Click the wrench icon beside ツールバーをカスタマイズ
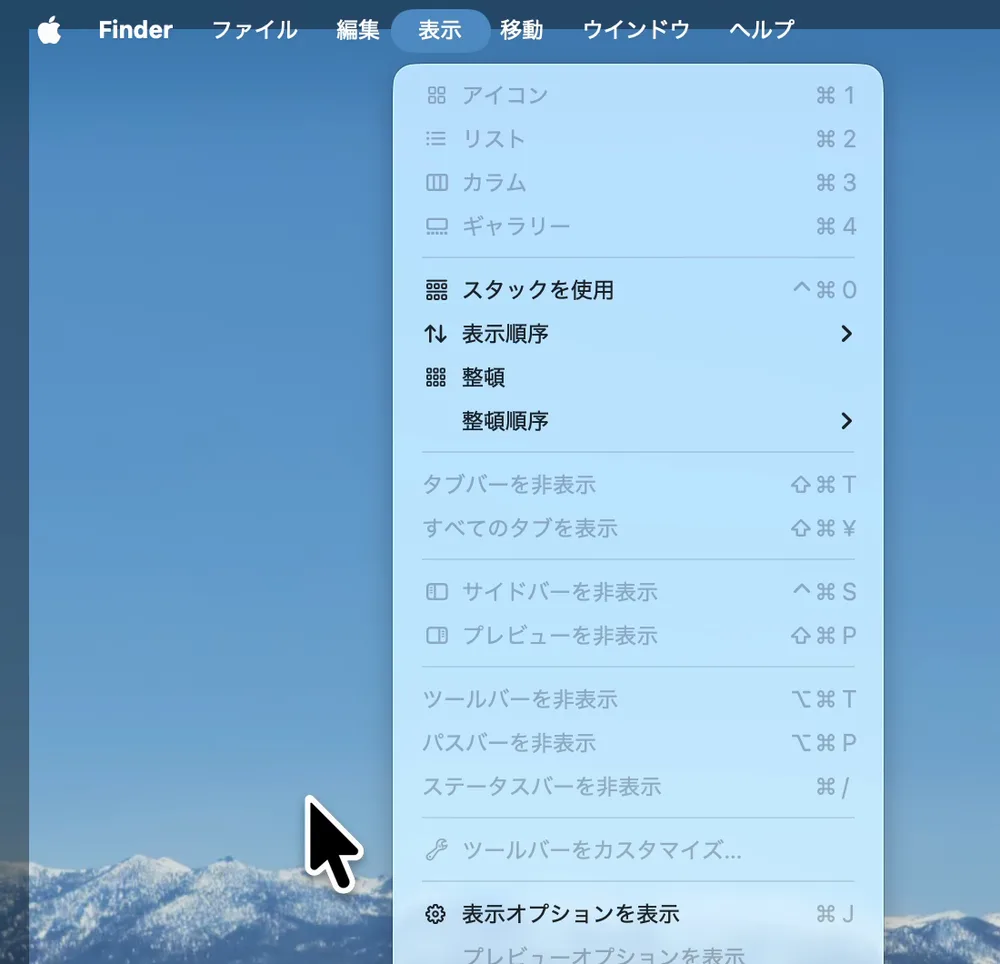Viewport: 1000px width, 964px height. pos(436,850)
